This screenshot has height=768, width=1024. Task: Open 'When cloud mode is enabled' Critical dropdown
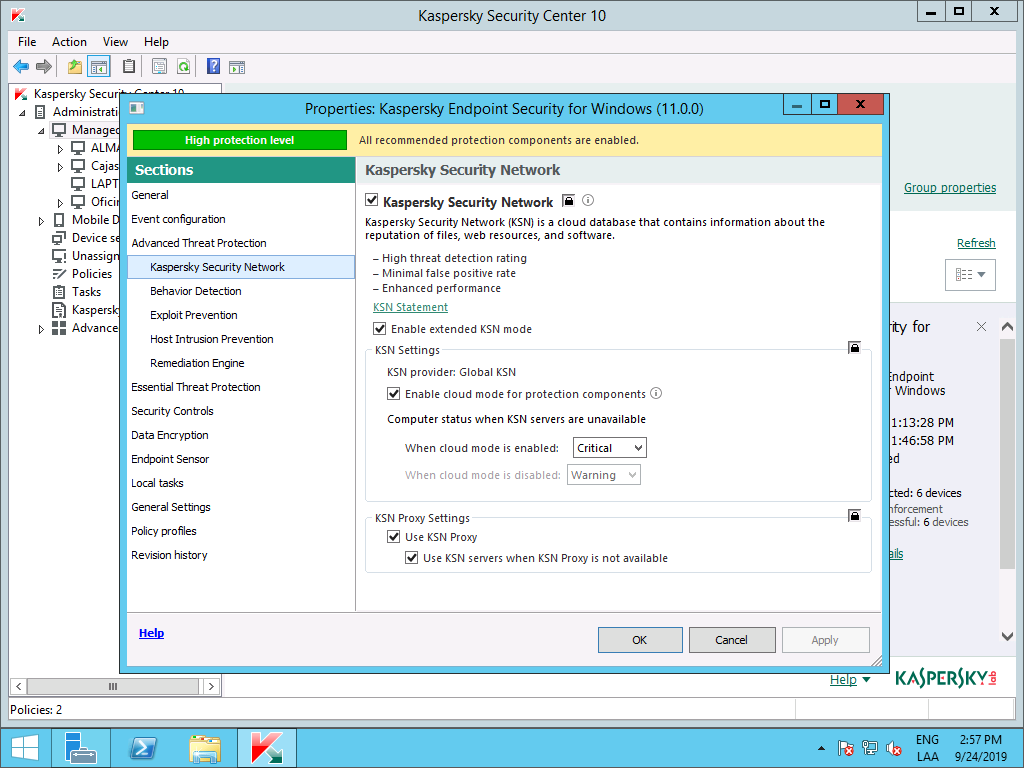tap(609, 448)
